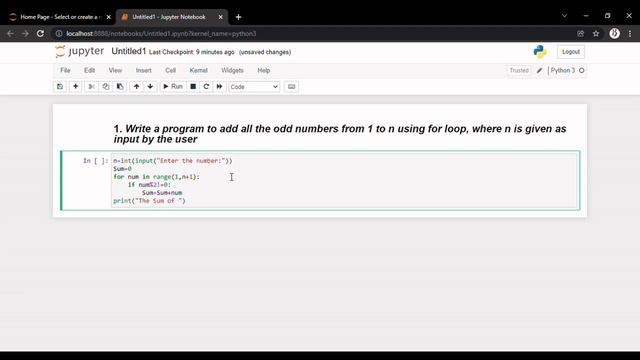The width and height of the screenshot is (640, 360).
Task: Click inside the code cell editor
Action: click(345, 180)
